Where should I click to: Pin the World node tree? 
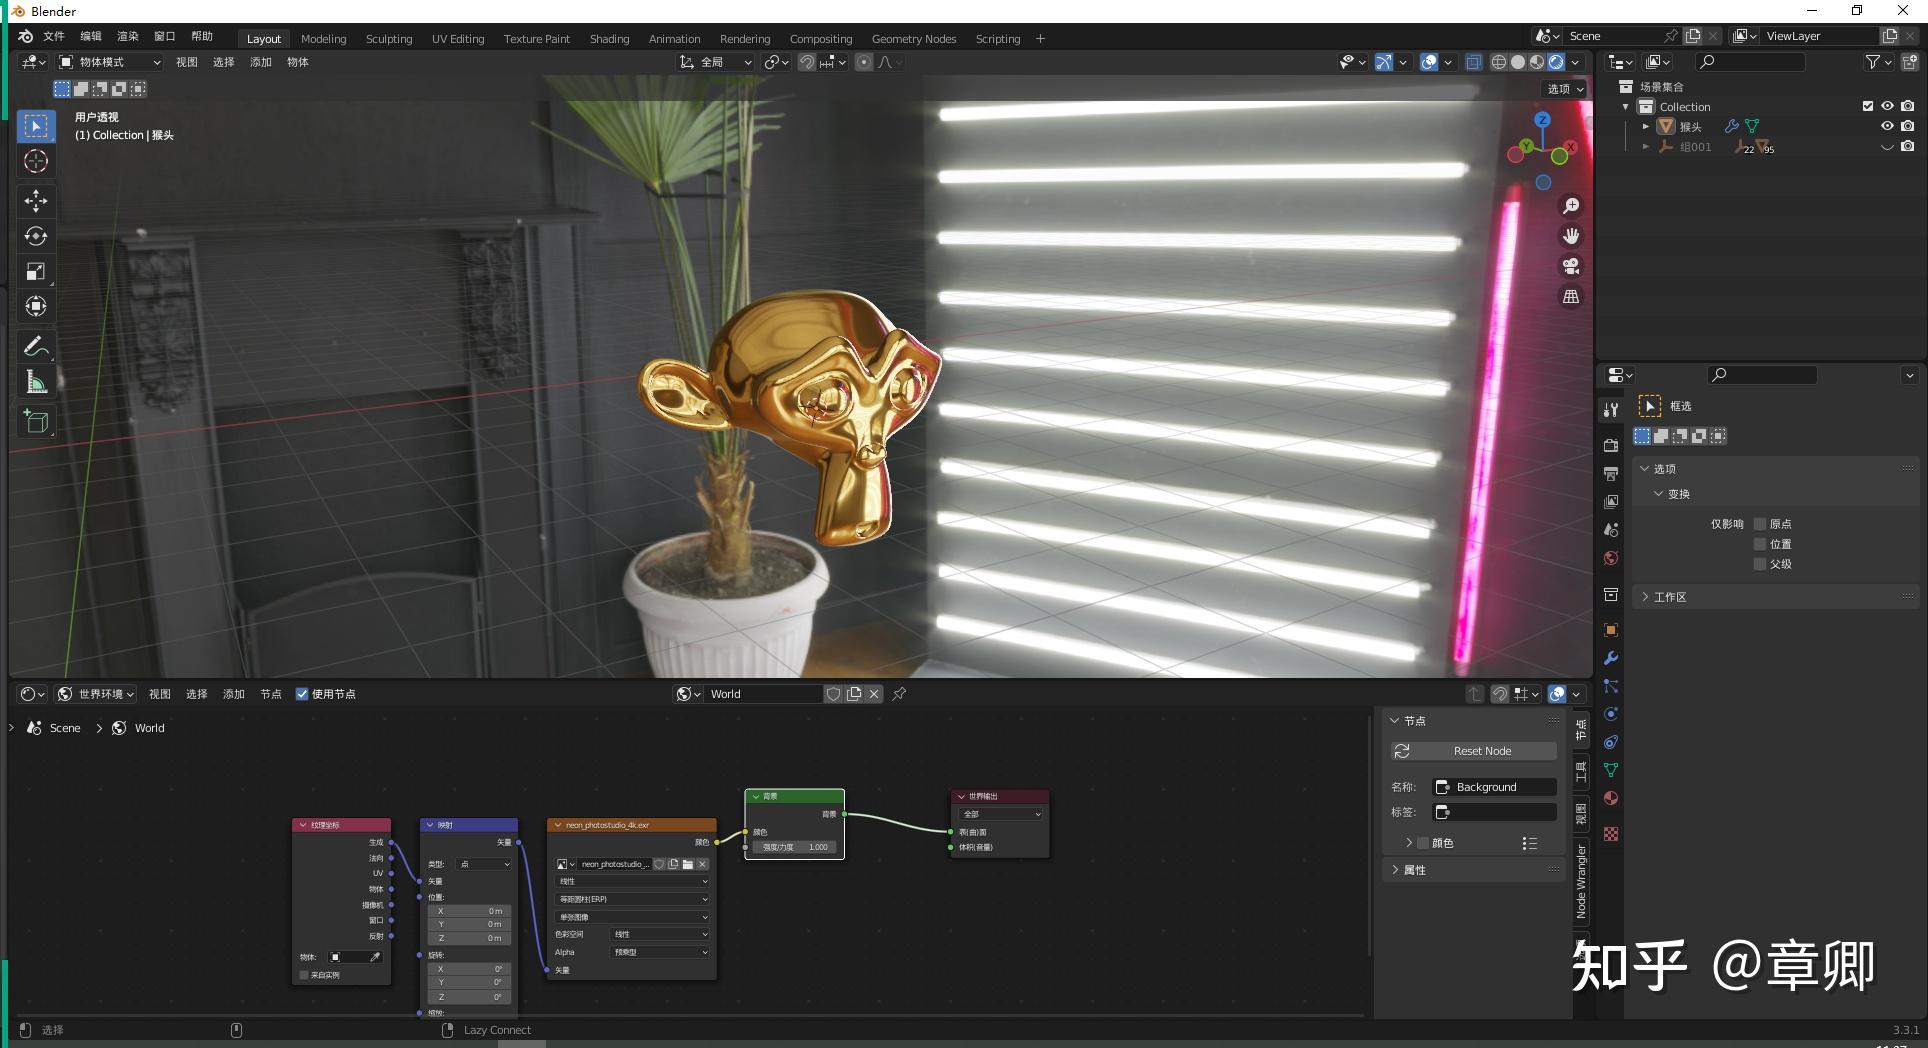(899, 694)
